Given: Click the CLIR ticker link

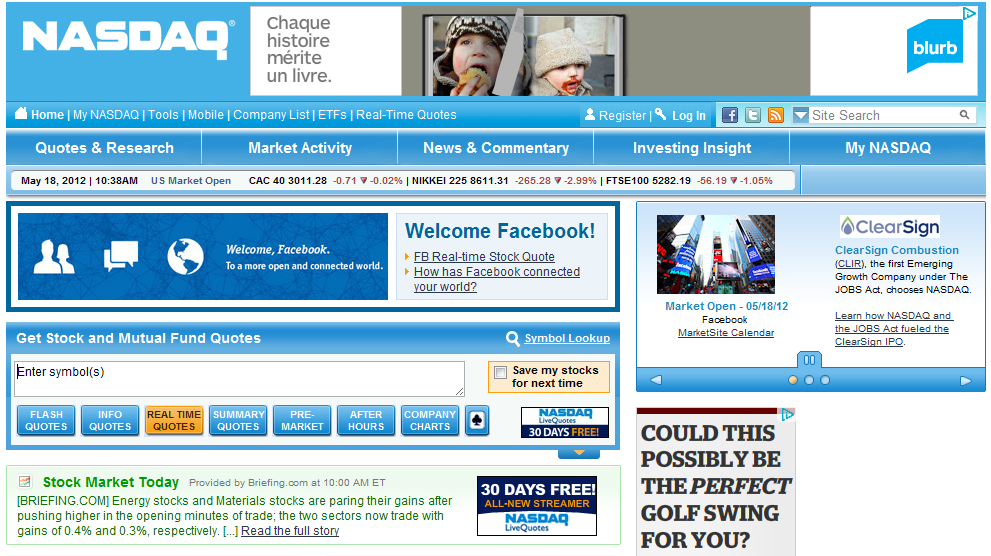Looking at the screenshot, I should [x=849, y=263].
